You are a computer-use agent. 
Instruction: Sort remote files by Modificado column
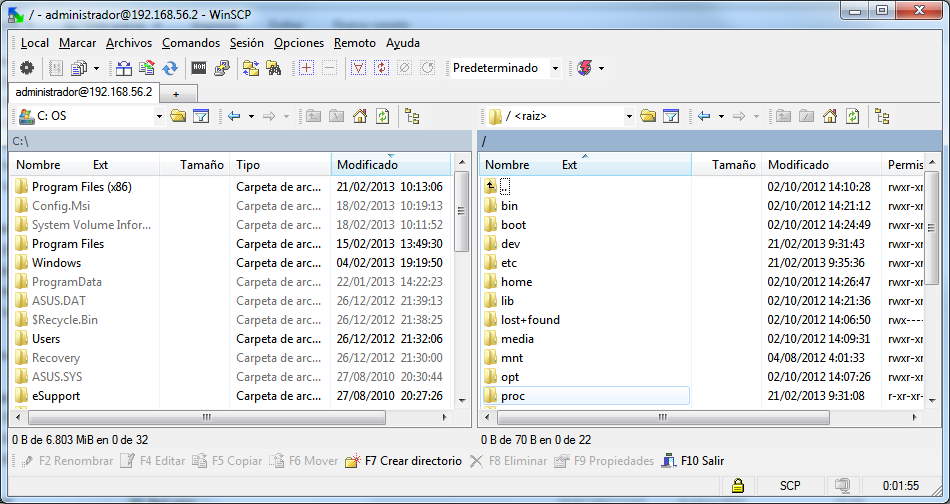click(822, 165)
